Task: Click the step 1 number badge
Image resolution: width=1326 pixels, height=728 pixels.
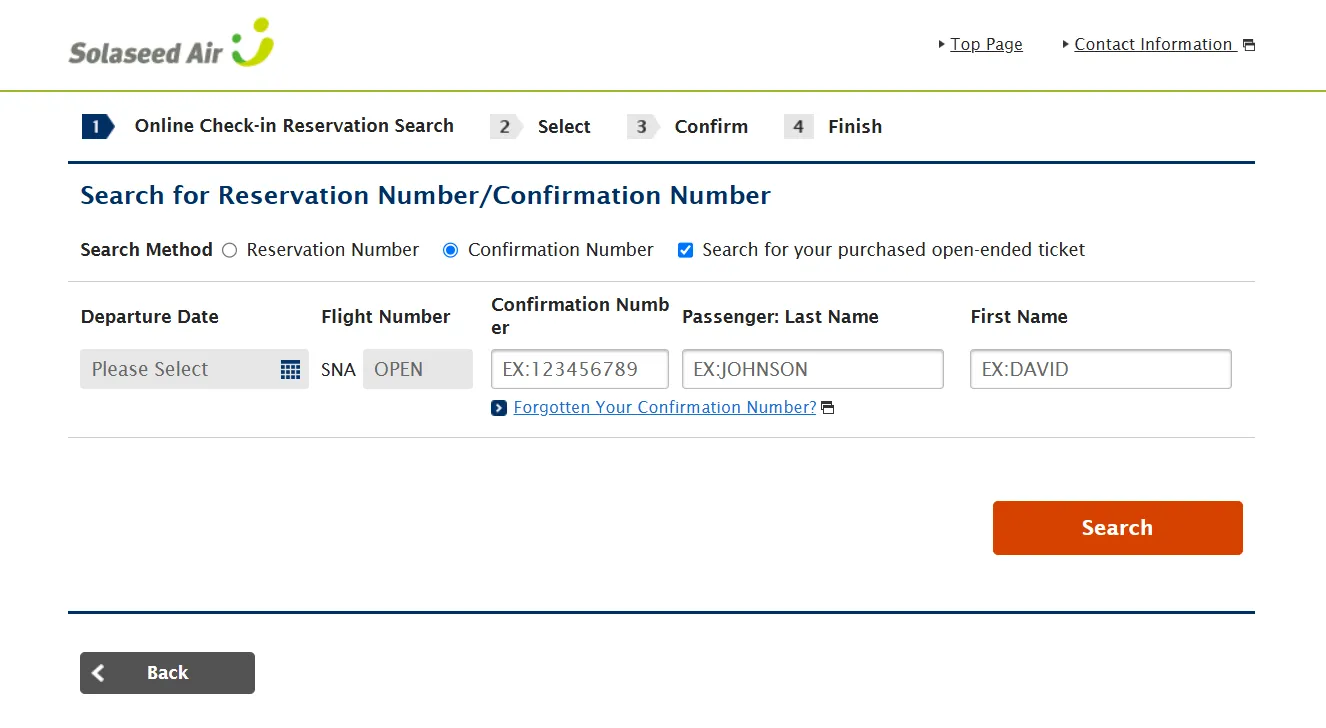Action: coord(97,127)
